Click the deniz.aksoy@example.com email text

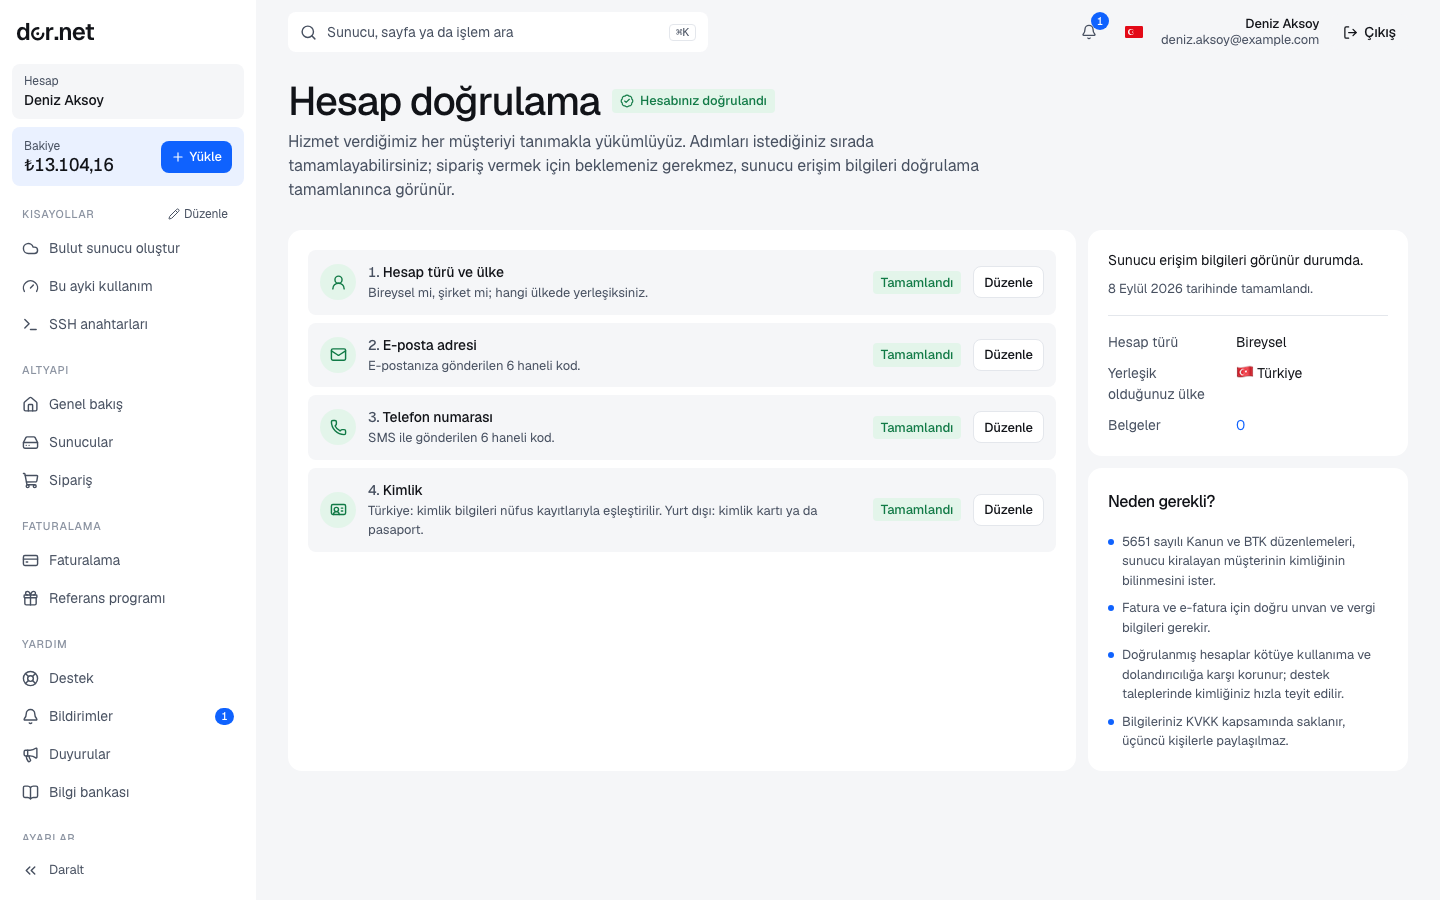(x=1240, y=40)
